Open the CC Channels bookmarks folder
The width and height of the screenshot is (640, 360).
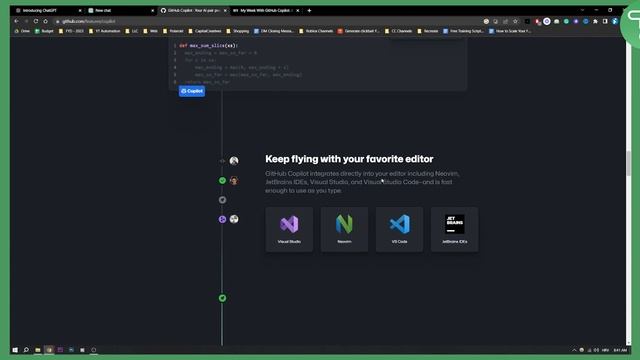(x=398, y=31)
